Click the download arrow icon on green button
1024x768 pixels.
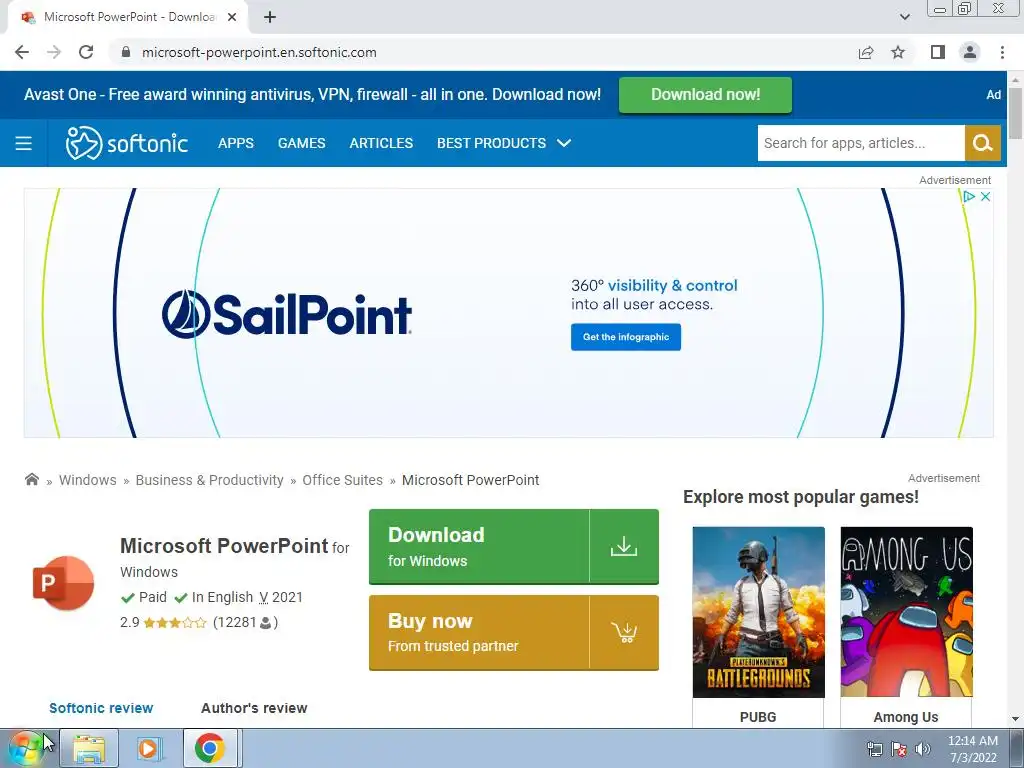point(624,546)
